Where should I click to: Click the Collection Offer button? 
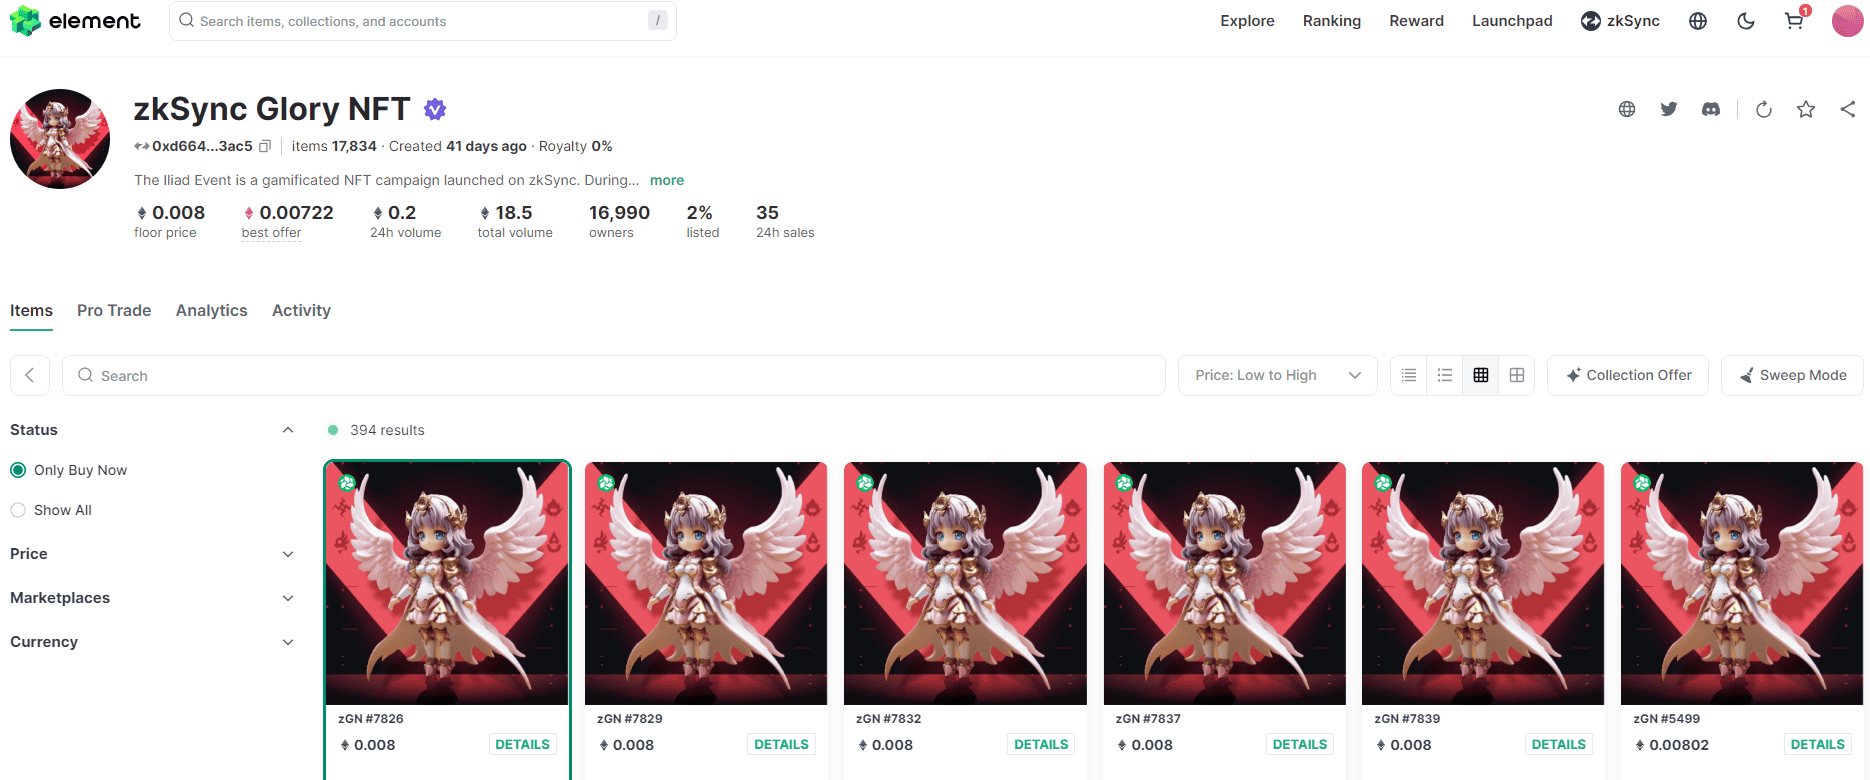pos(1627,375)
